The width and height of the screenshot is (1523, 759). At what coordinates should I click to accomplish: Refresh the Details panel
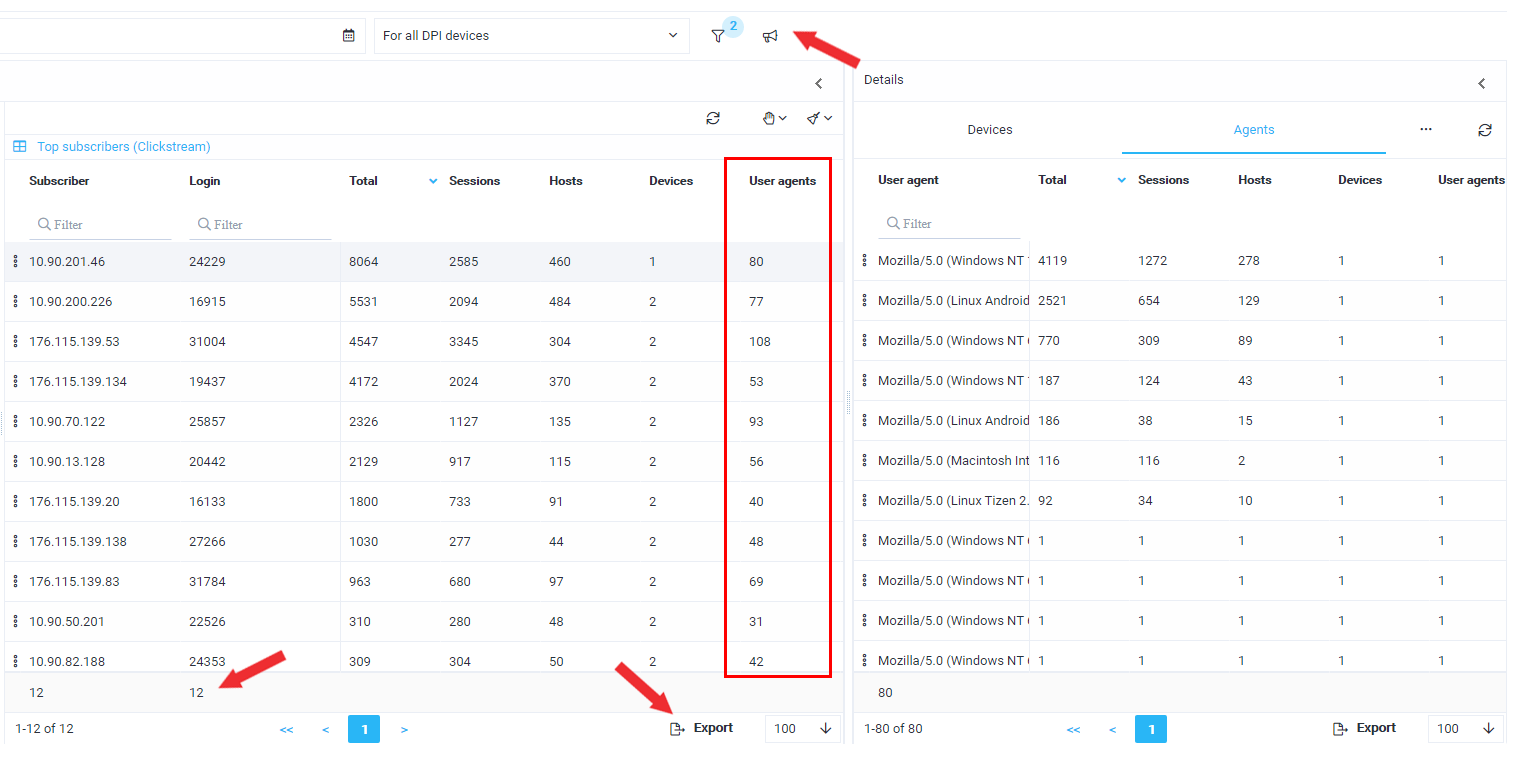[1485, 130]
